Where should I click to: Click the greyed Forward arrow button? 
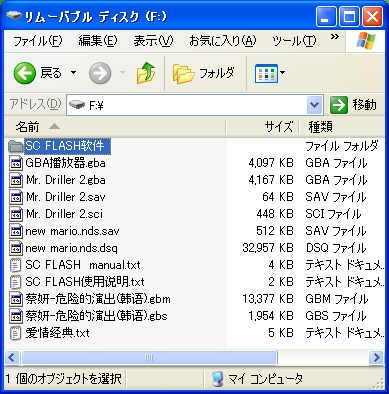point(100,73)
